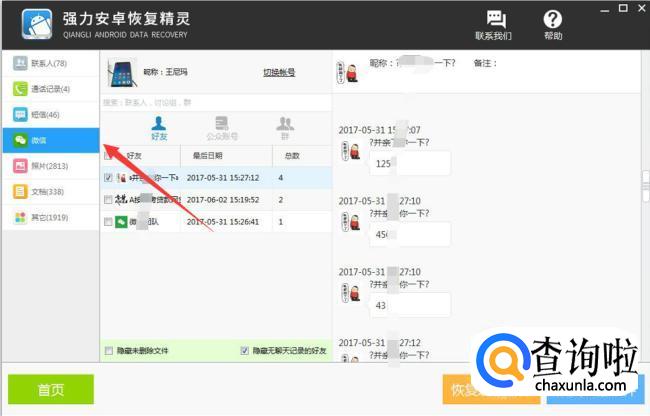Switch to the 好友 friends tab
This screenshot has width=650, height=416.
pyautogui.click(x=159, y=128)
